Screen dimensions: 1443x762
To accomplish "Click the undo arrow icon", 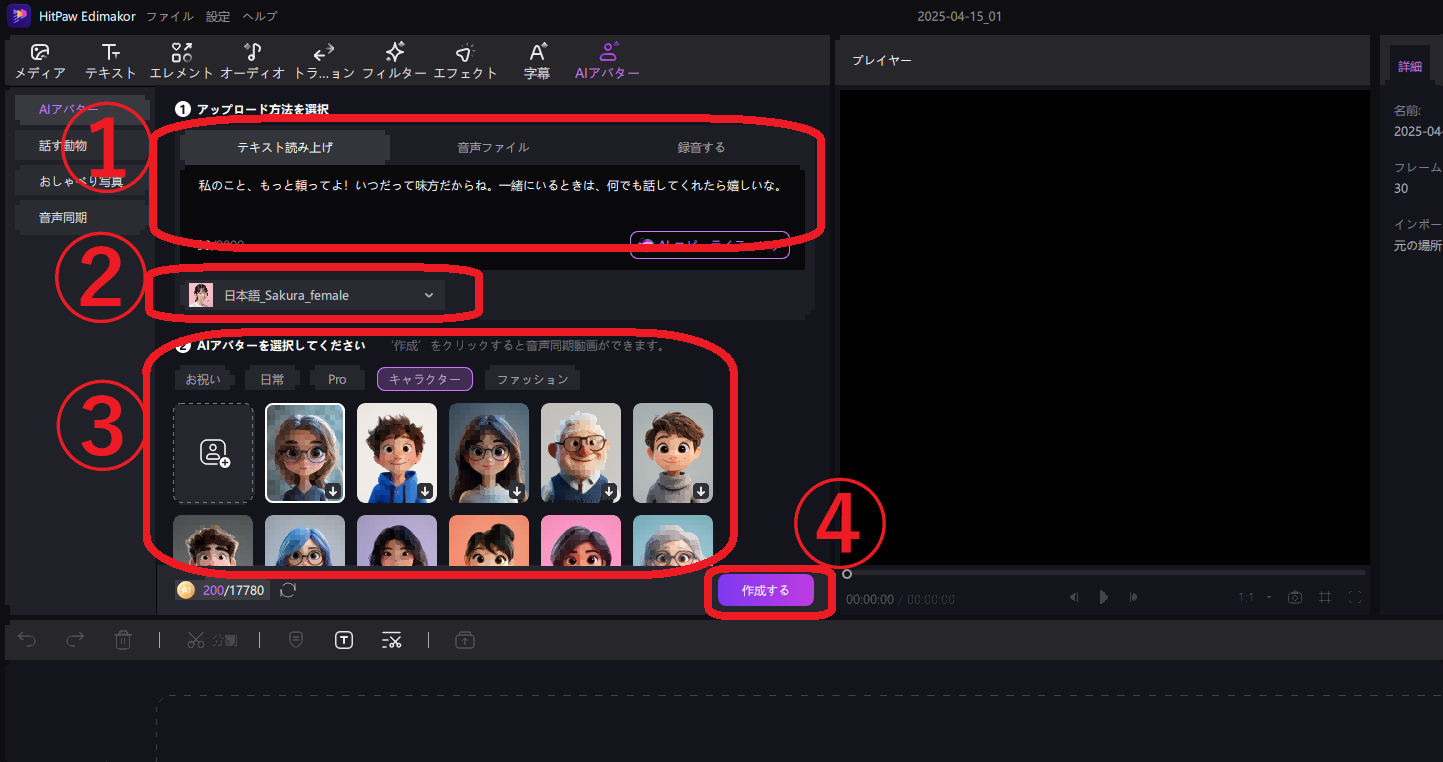I will point(26,639).
